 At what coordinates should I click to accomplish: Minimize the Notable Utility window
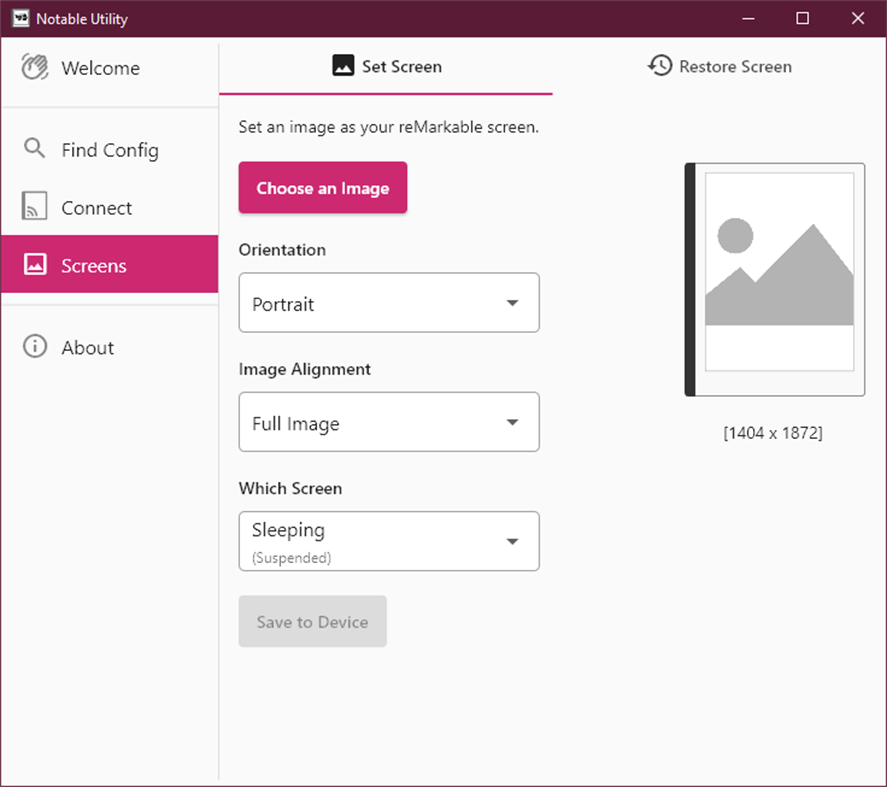(x=748, y=18)
